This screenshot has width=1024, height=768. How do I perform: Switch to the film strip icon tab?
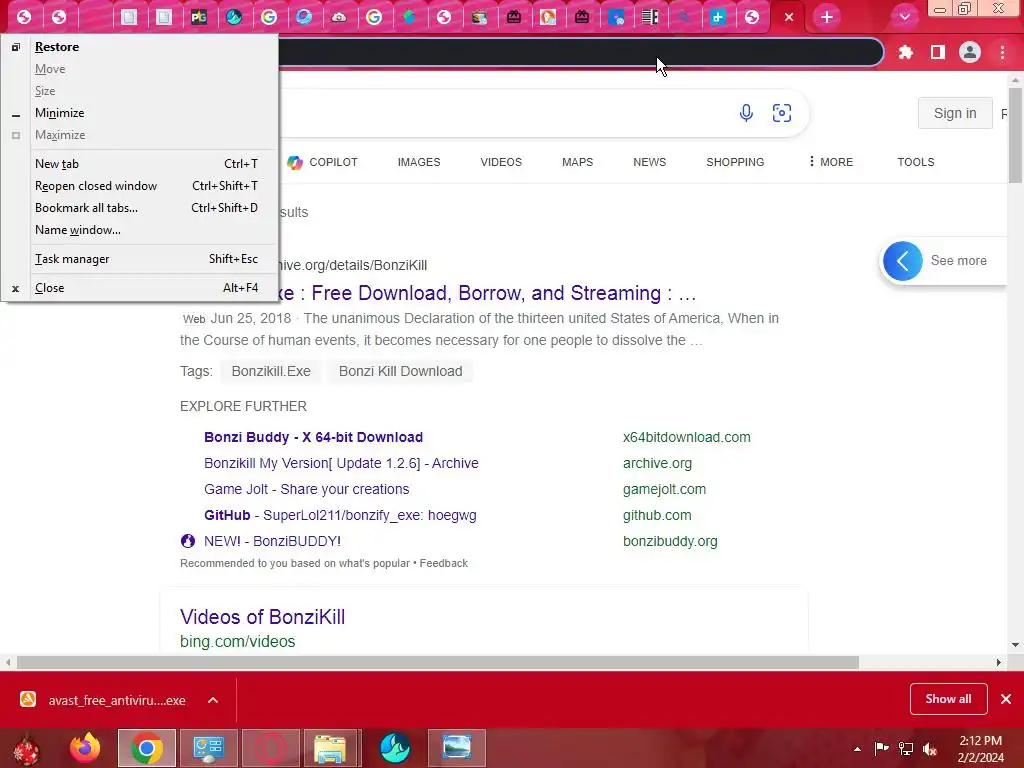(650, 17)
